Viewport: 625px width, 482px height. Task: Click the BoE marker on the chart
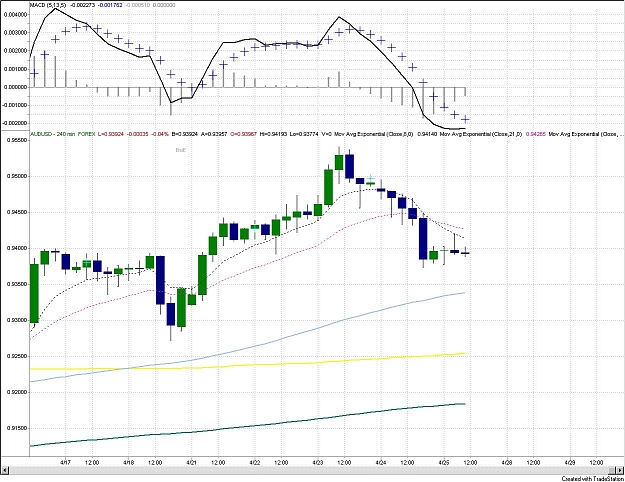[x=181, y=150]
